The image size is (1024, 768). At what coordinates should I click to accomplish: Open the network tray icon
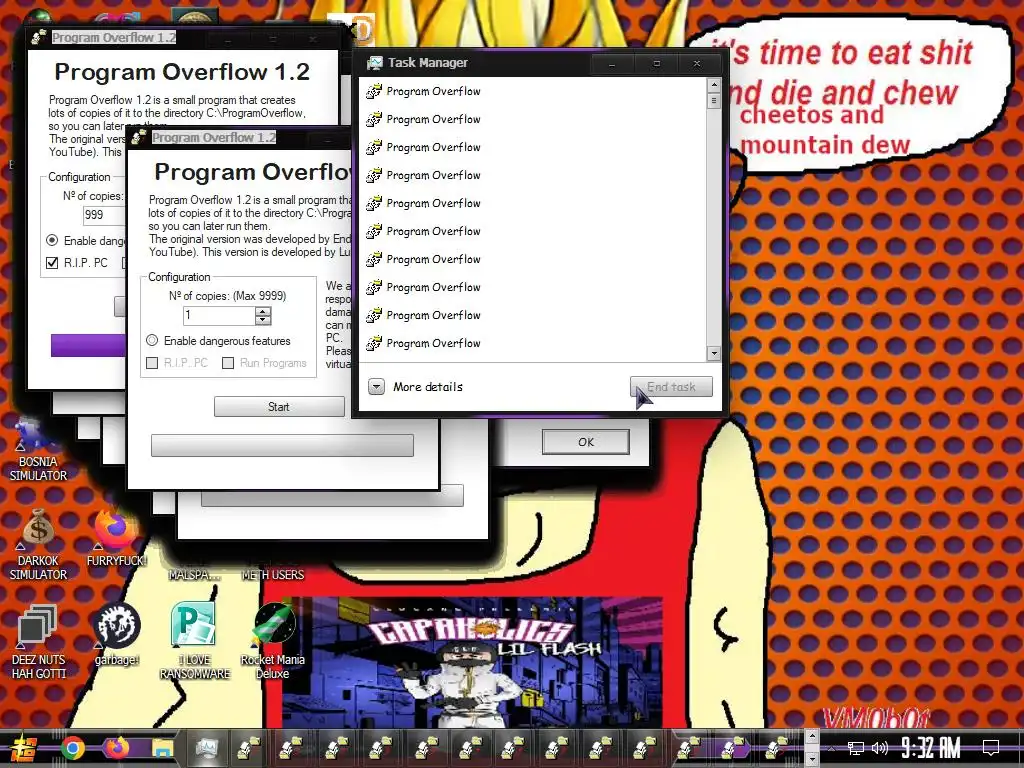click(856, 748)
